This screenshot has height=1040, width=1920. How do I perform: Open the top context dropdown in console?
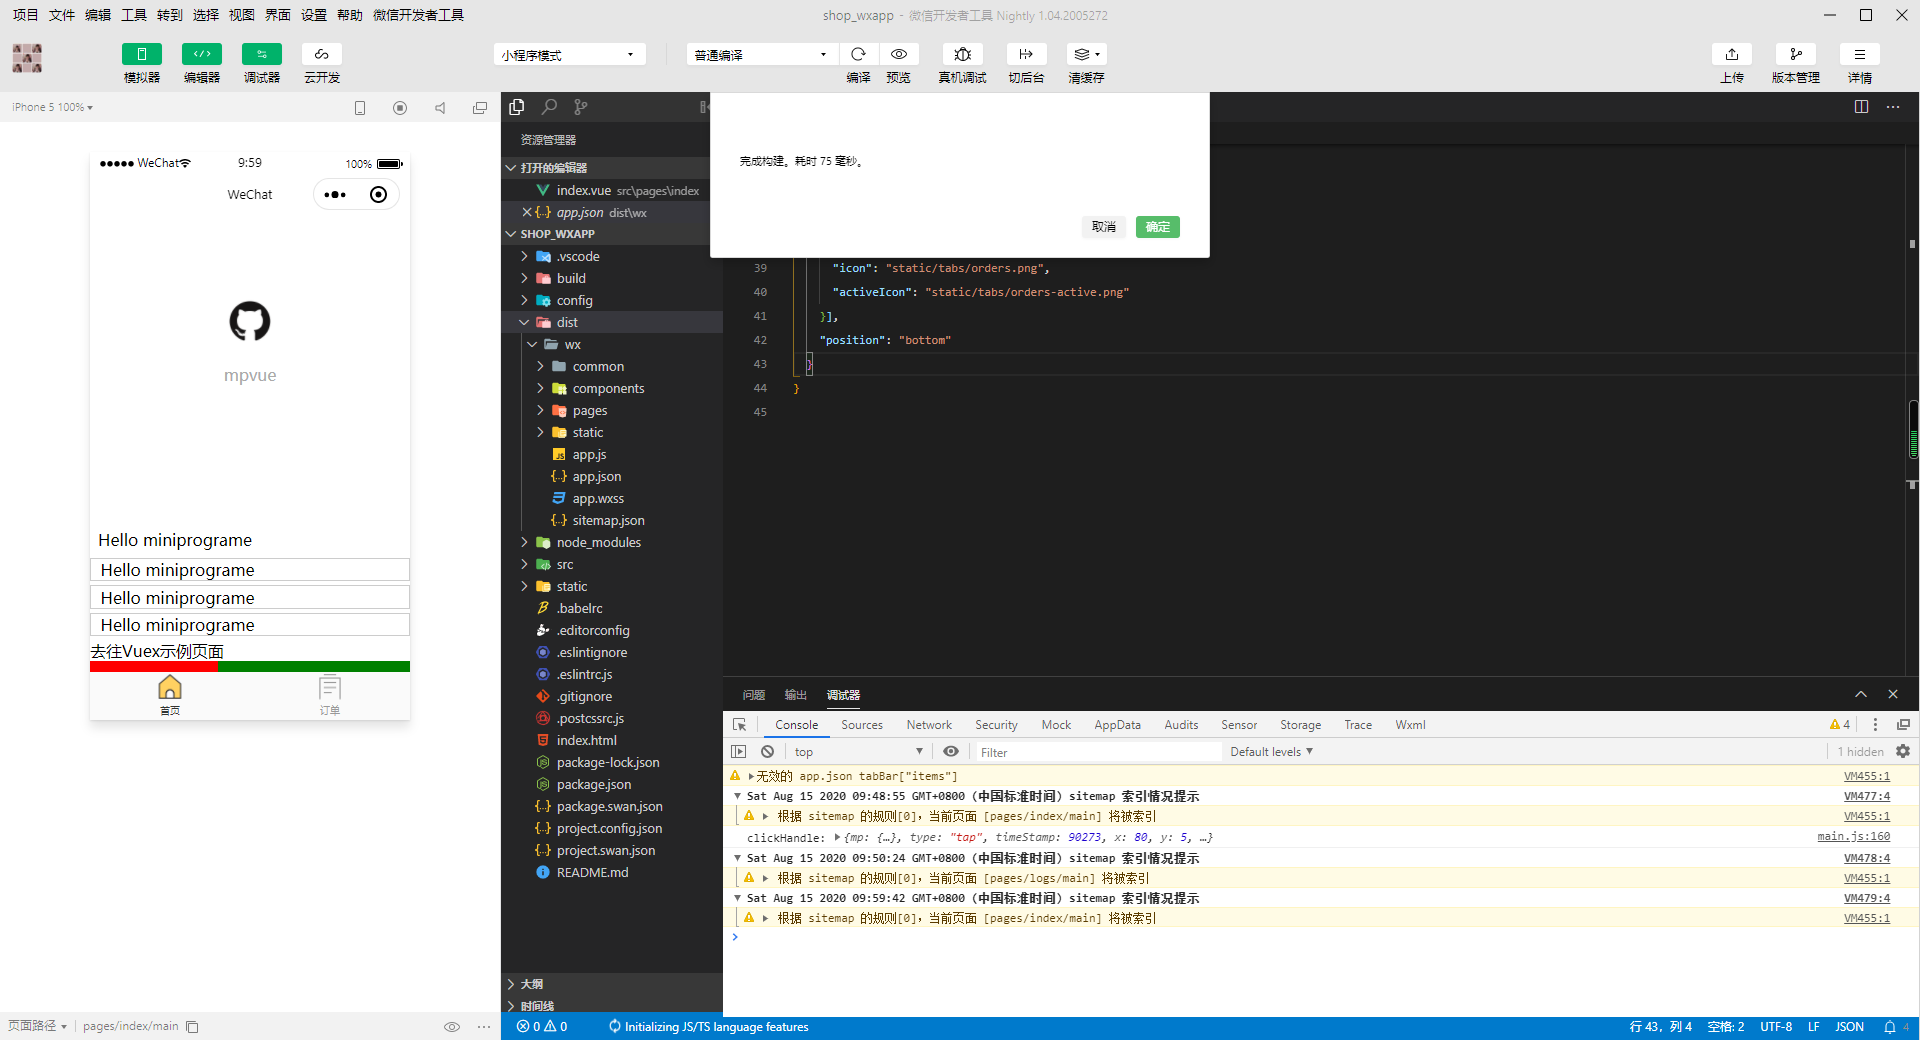click(858, 752)
